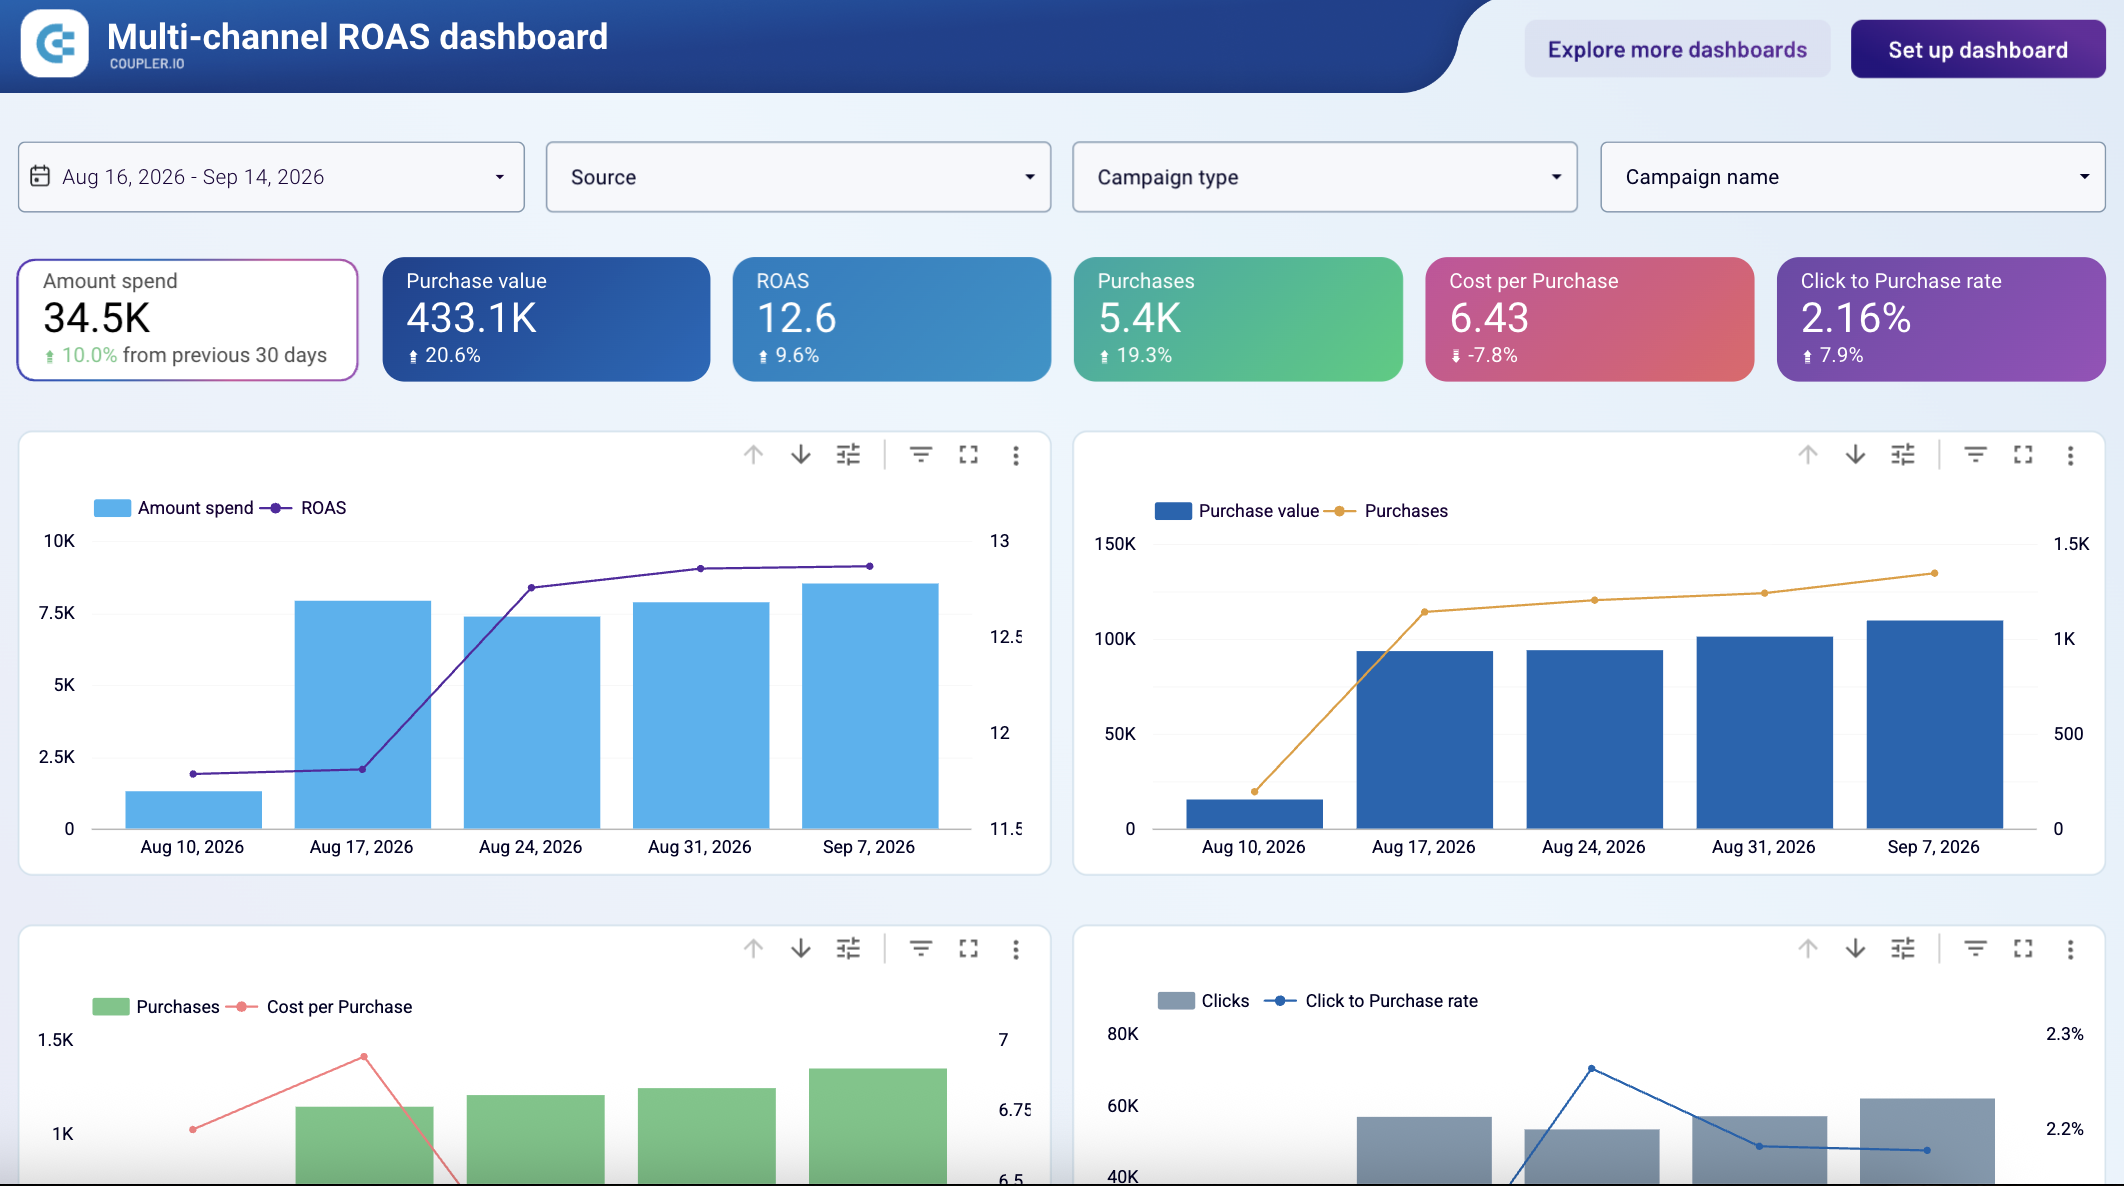This screenshot has width=2124, height=1186.
Task: Drill up in Cost per Purchase chart
Action: point(753,948)
